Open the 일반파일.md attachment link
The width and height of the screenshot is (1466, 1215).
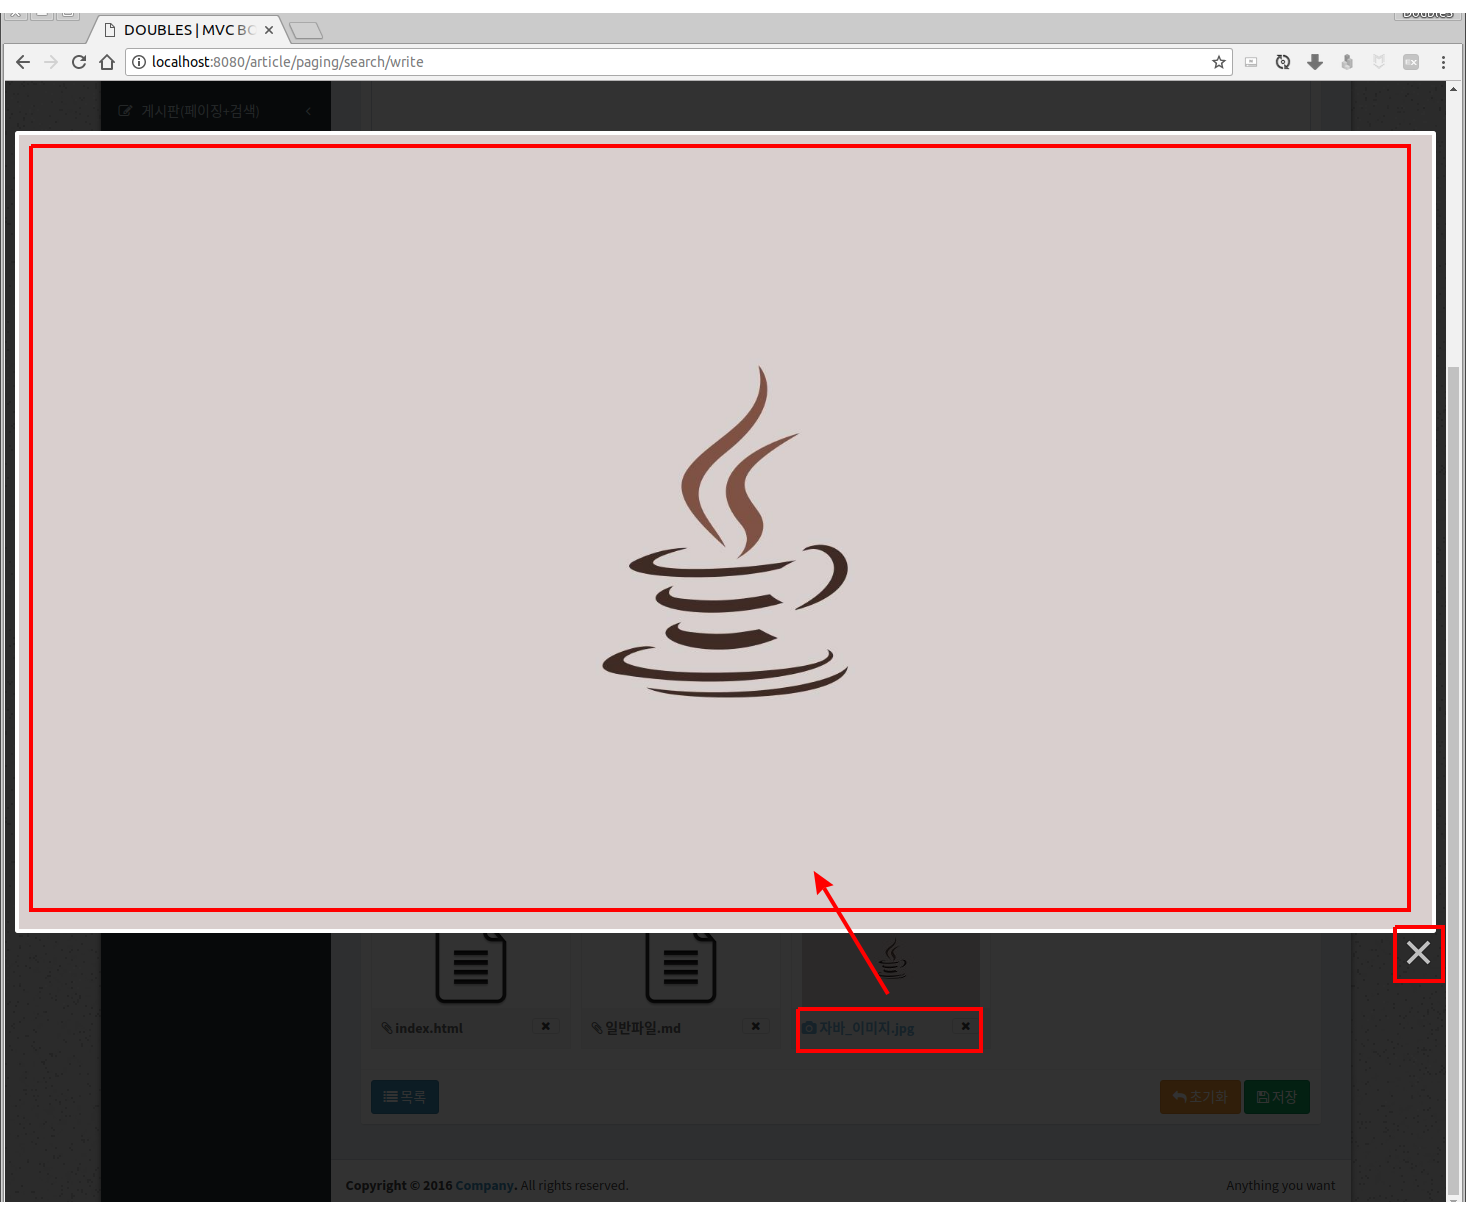[x=642, y=1028]
